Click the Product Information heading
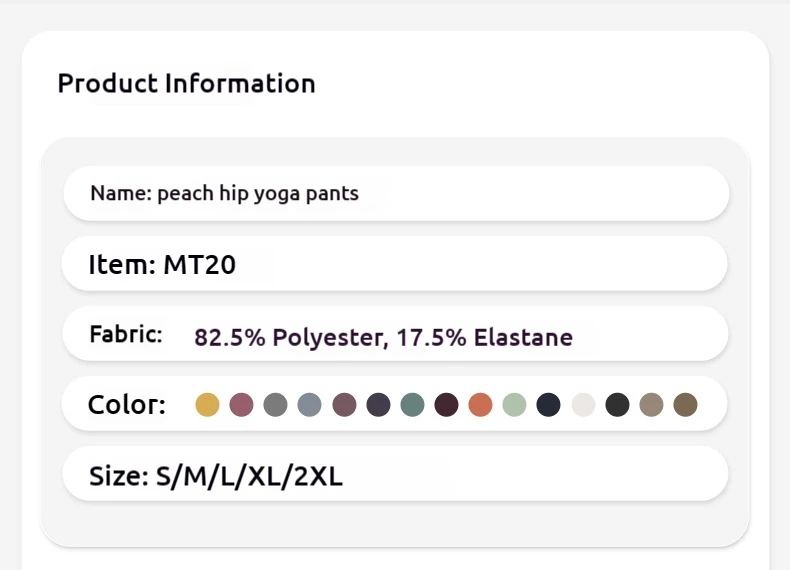Viewport: 790px width, 570px height. click(x=186, y=84)
